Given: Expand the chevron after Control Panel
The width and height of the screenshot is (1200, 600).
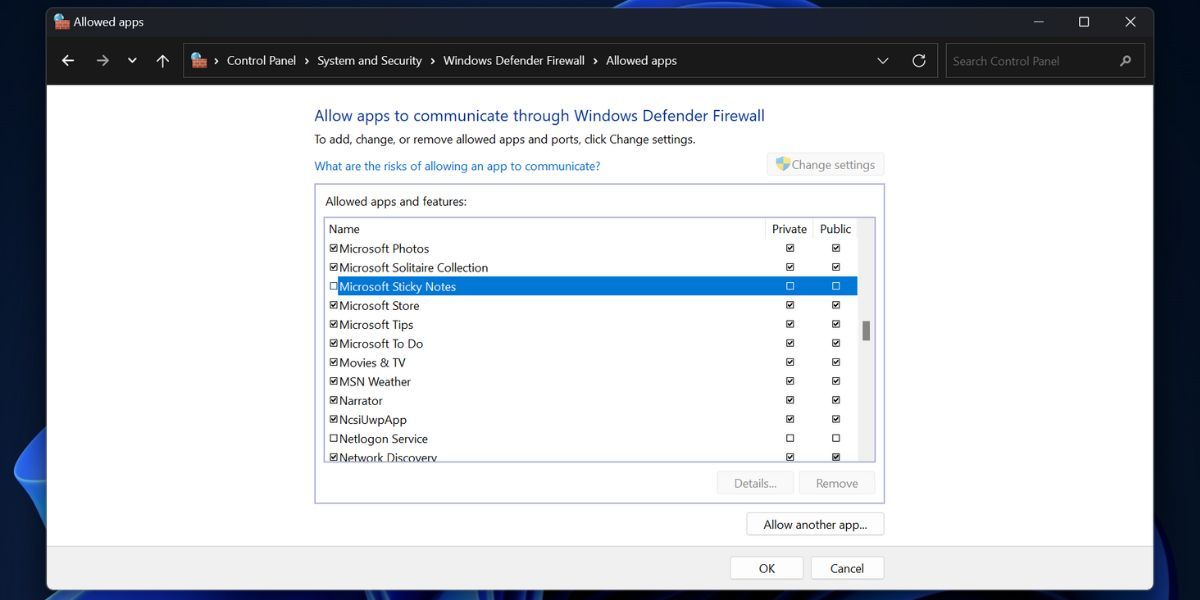Looking at the screenshot, I should [305, 60].
